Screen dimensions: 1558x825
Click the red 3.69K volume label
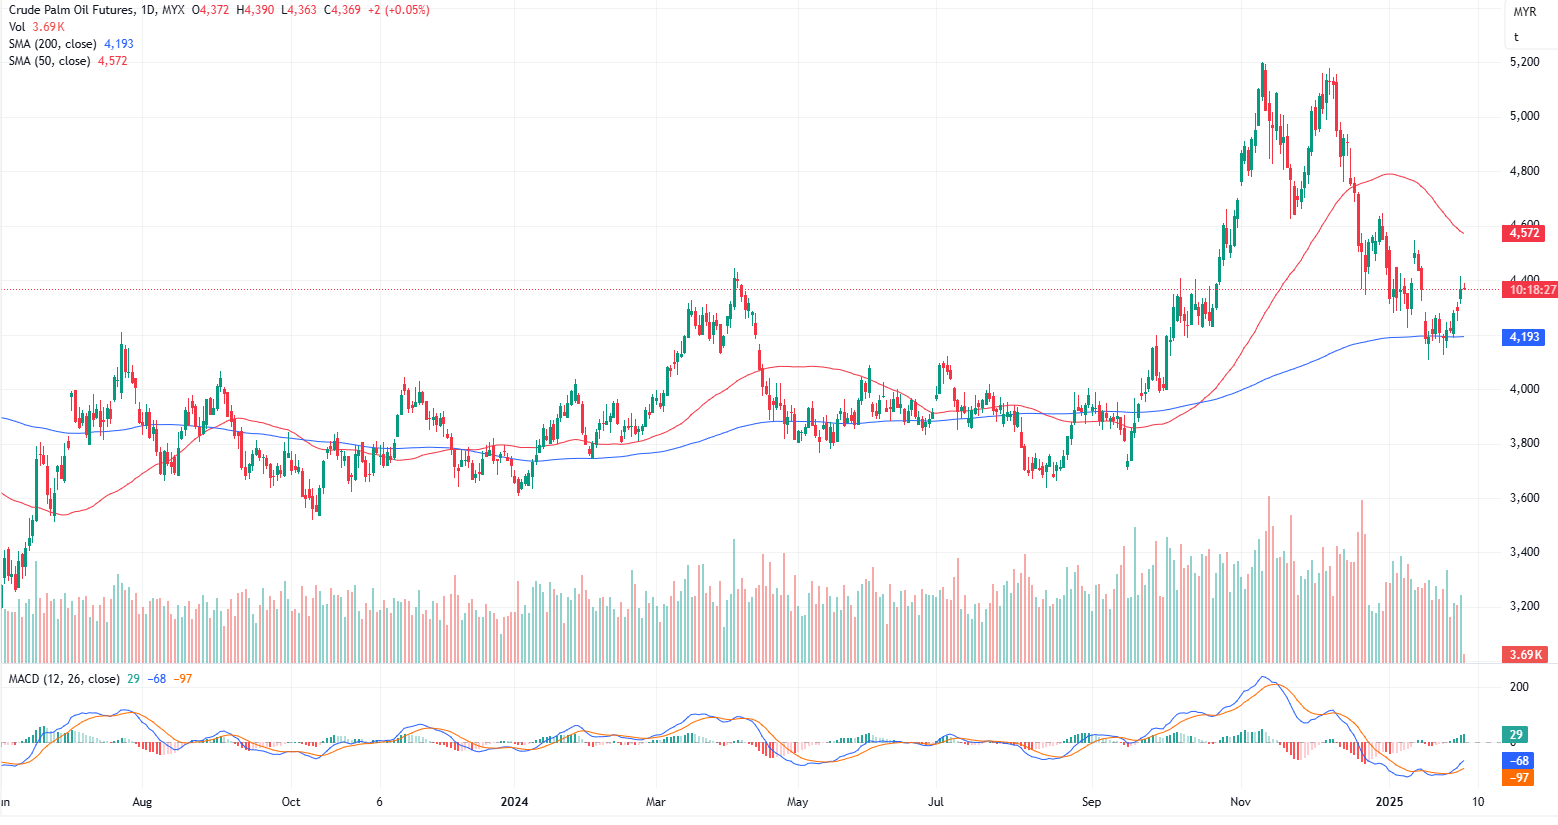[1525, 655]
